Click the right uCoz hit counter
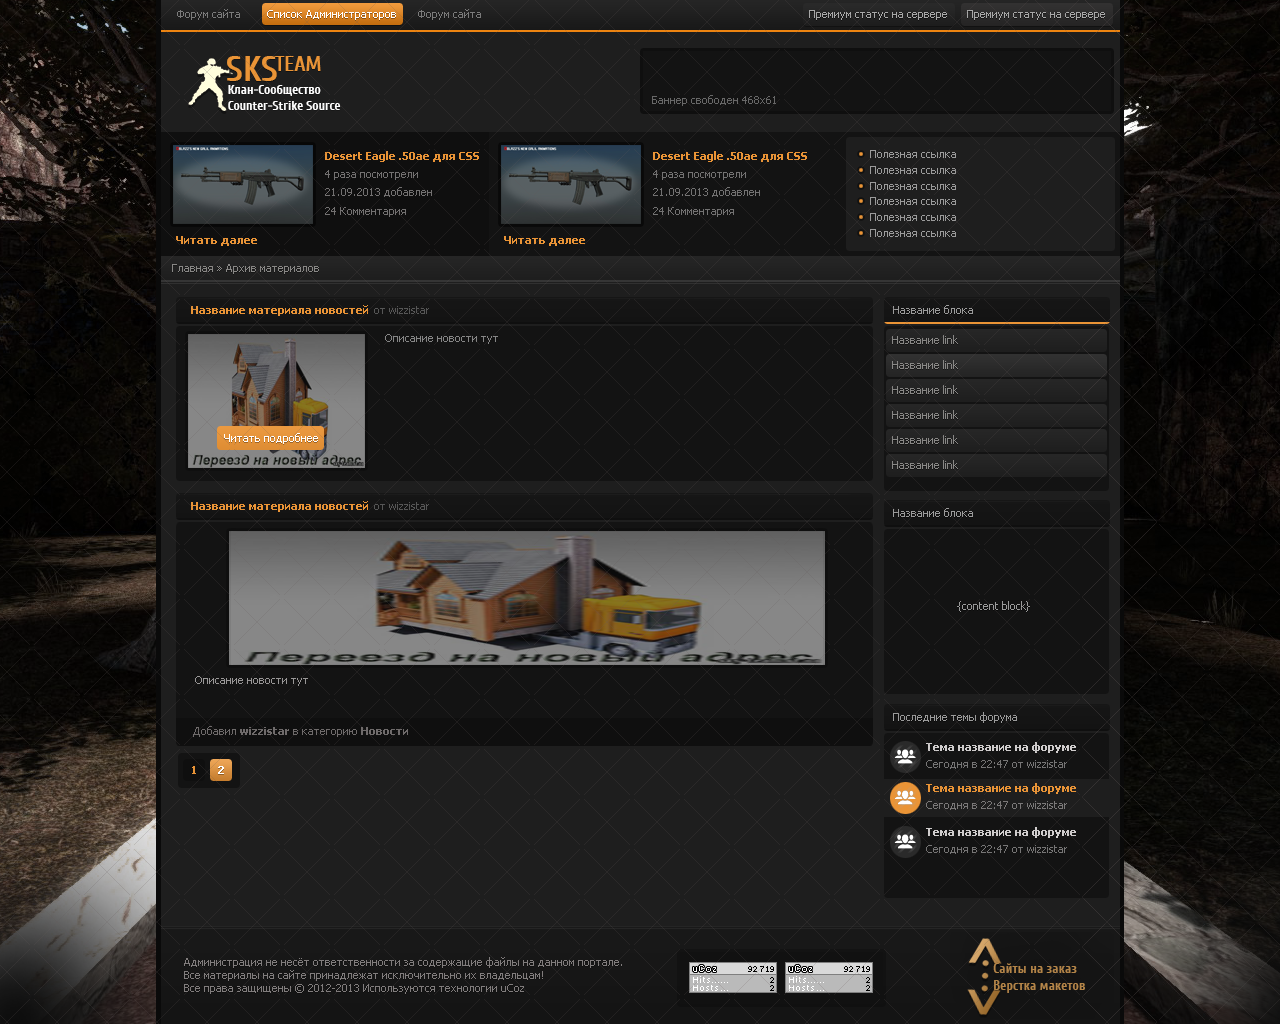This screenshot has height=1024, width=1280. pos(829,977)
